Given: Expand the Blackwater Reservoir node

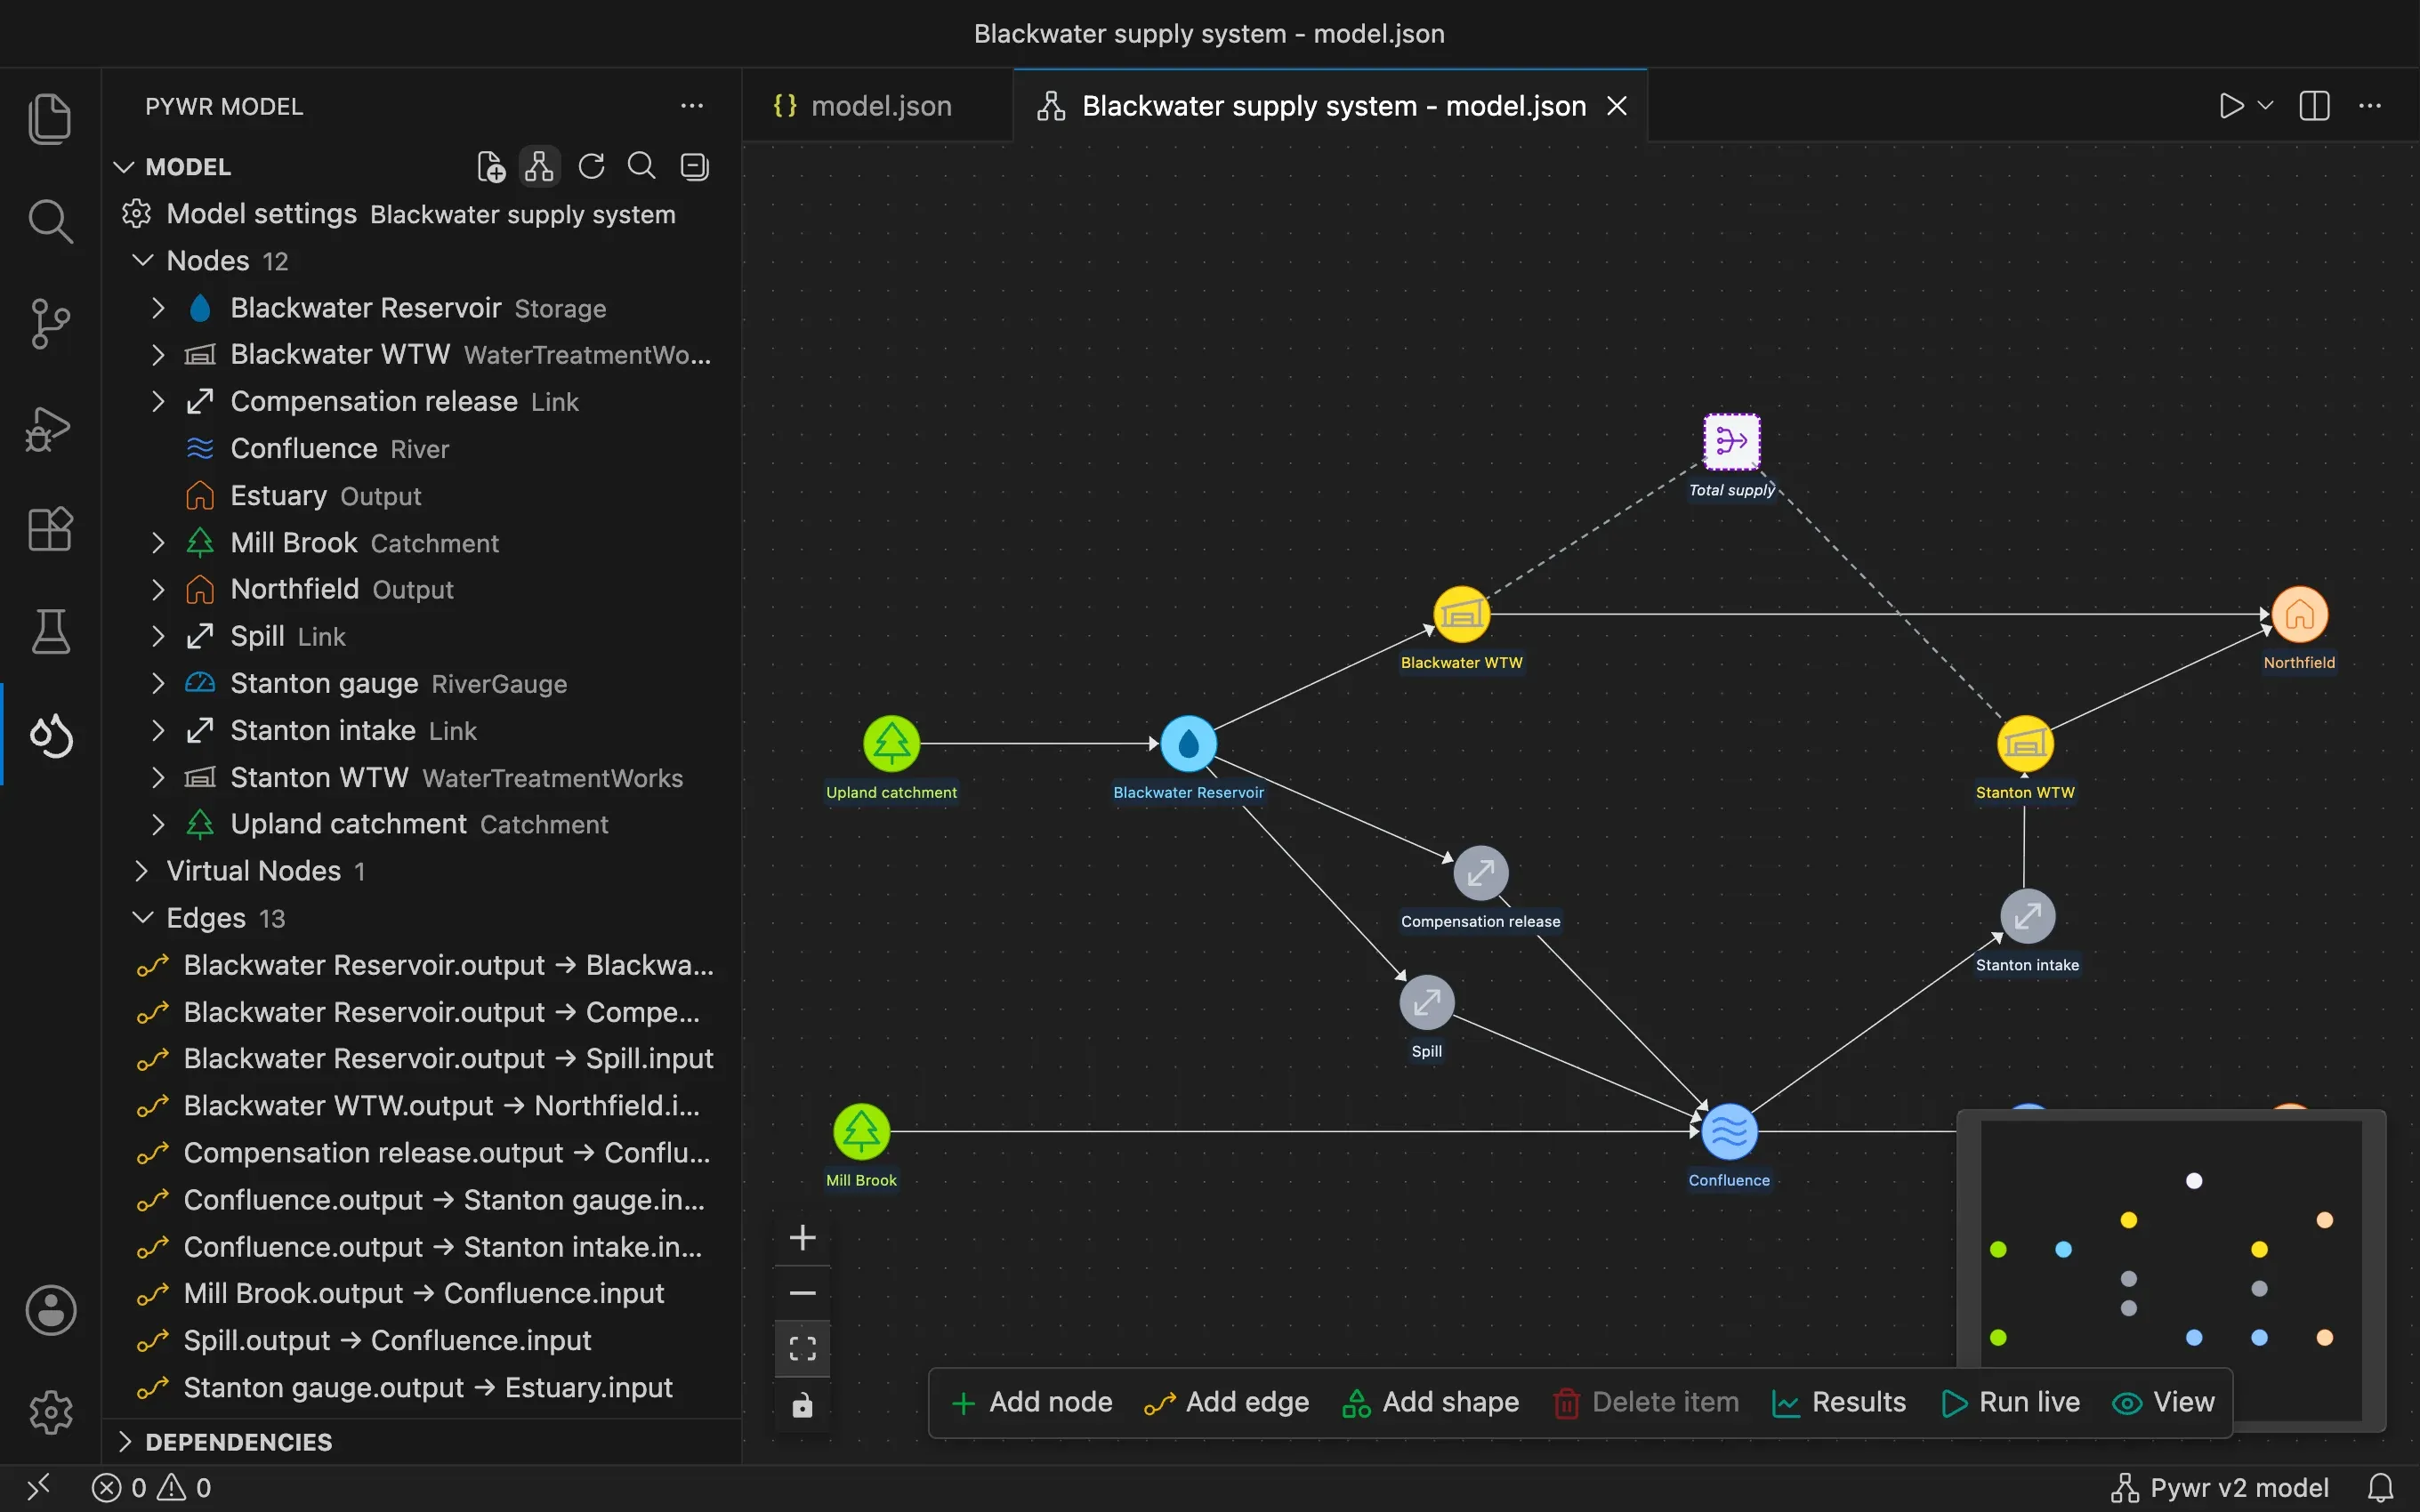Looking at the screenshot, I should click(157, 308).
